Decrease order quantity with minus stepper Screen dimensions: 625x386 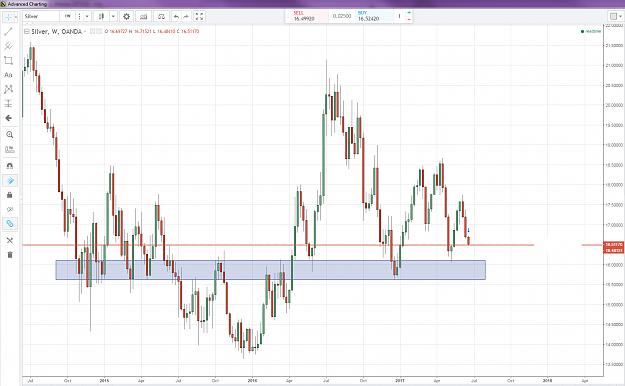[x=409, y=19]
